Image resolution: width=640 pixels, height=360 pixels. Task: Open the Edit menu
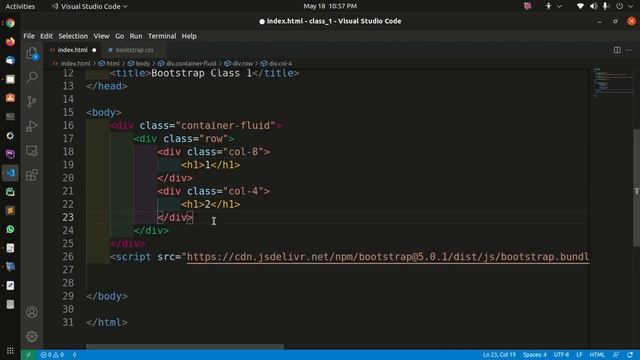tap(46, 36)
